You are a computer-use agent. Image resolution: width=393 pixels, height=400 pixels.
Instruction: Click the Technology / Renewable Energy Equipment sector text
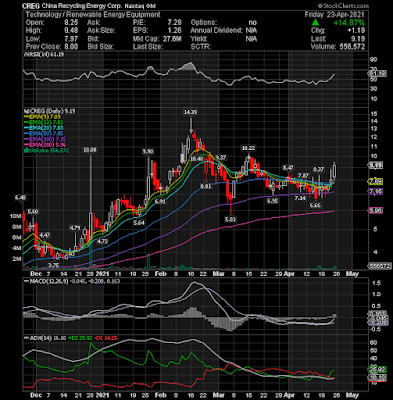[x=93, y=15]
